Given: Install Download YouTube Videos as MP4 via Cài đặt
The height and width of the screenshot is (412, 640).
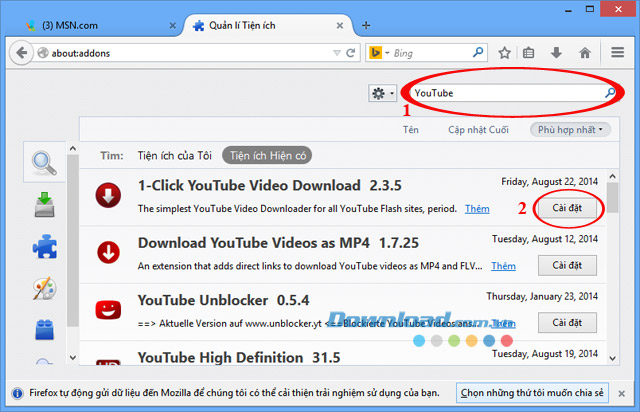Looking at the screenshot, I should click(567, 265).
